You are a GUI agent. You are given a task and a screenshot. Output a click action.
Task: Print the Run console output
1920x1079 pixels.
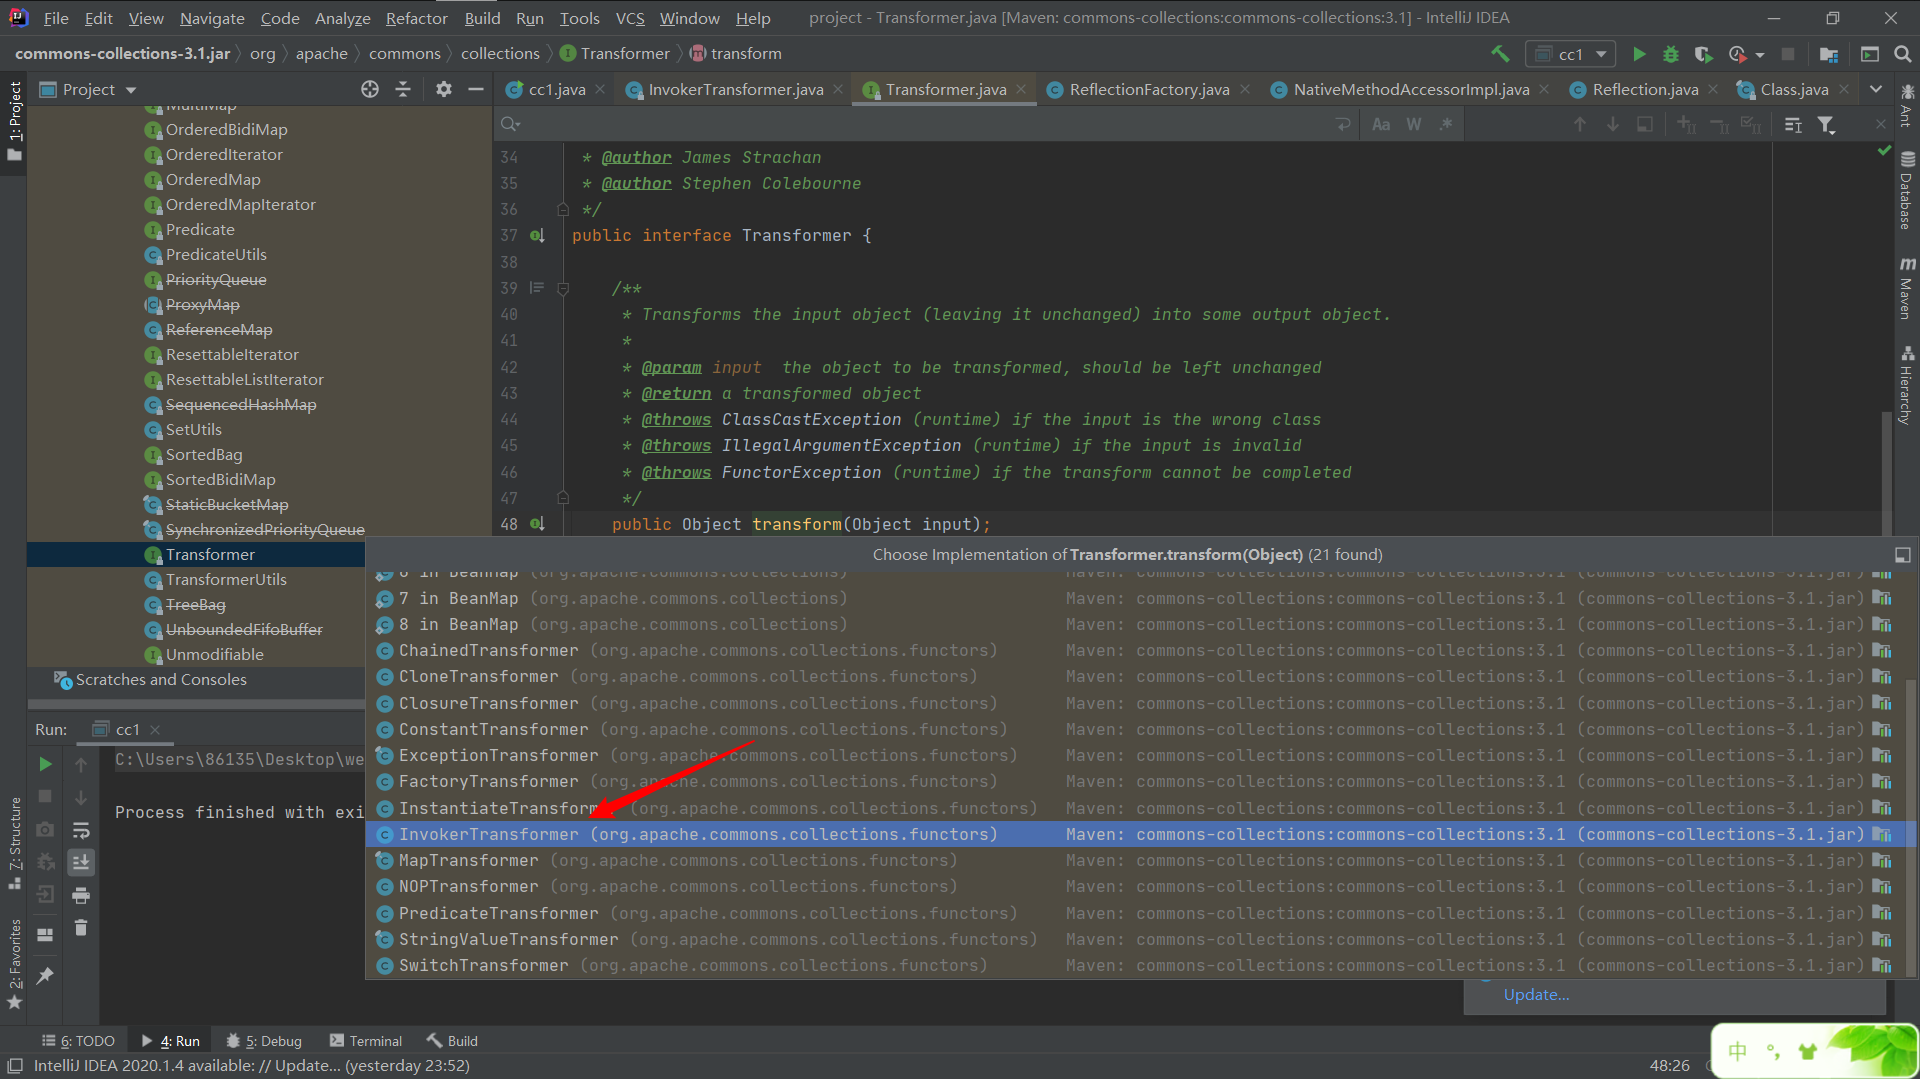81,895
